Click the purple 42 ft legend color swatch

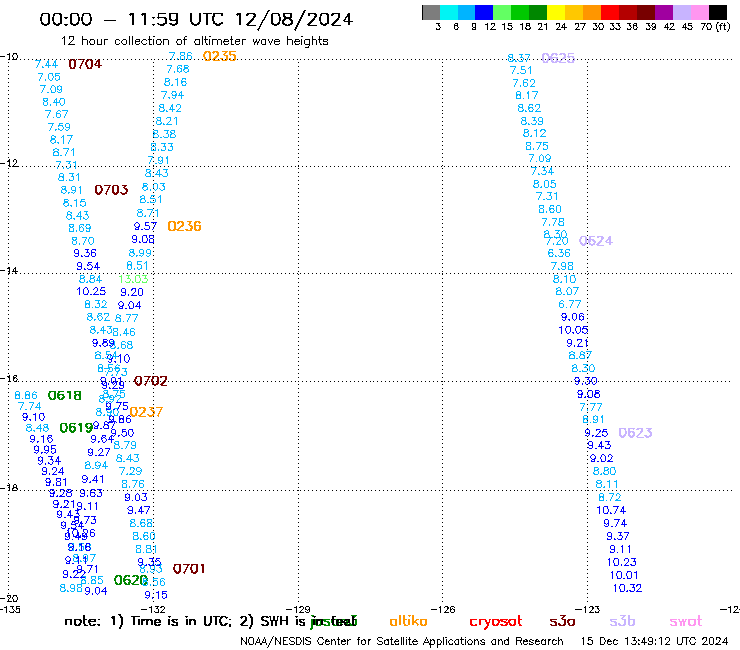(x=663, y=12)
